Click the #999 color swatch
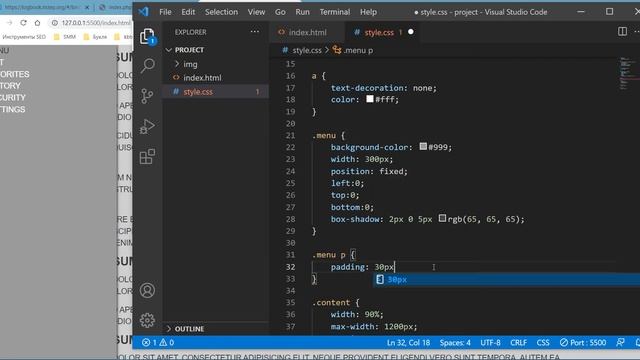 (x=423, y=147)
